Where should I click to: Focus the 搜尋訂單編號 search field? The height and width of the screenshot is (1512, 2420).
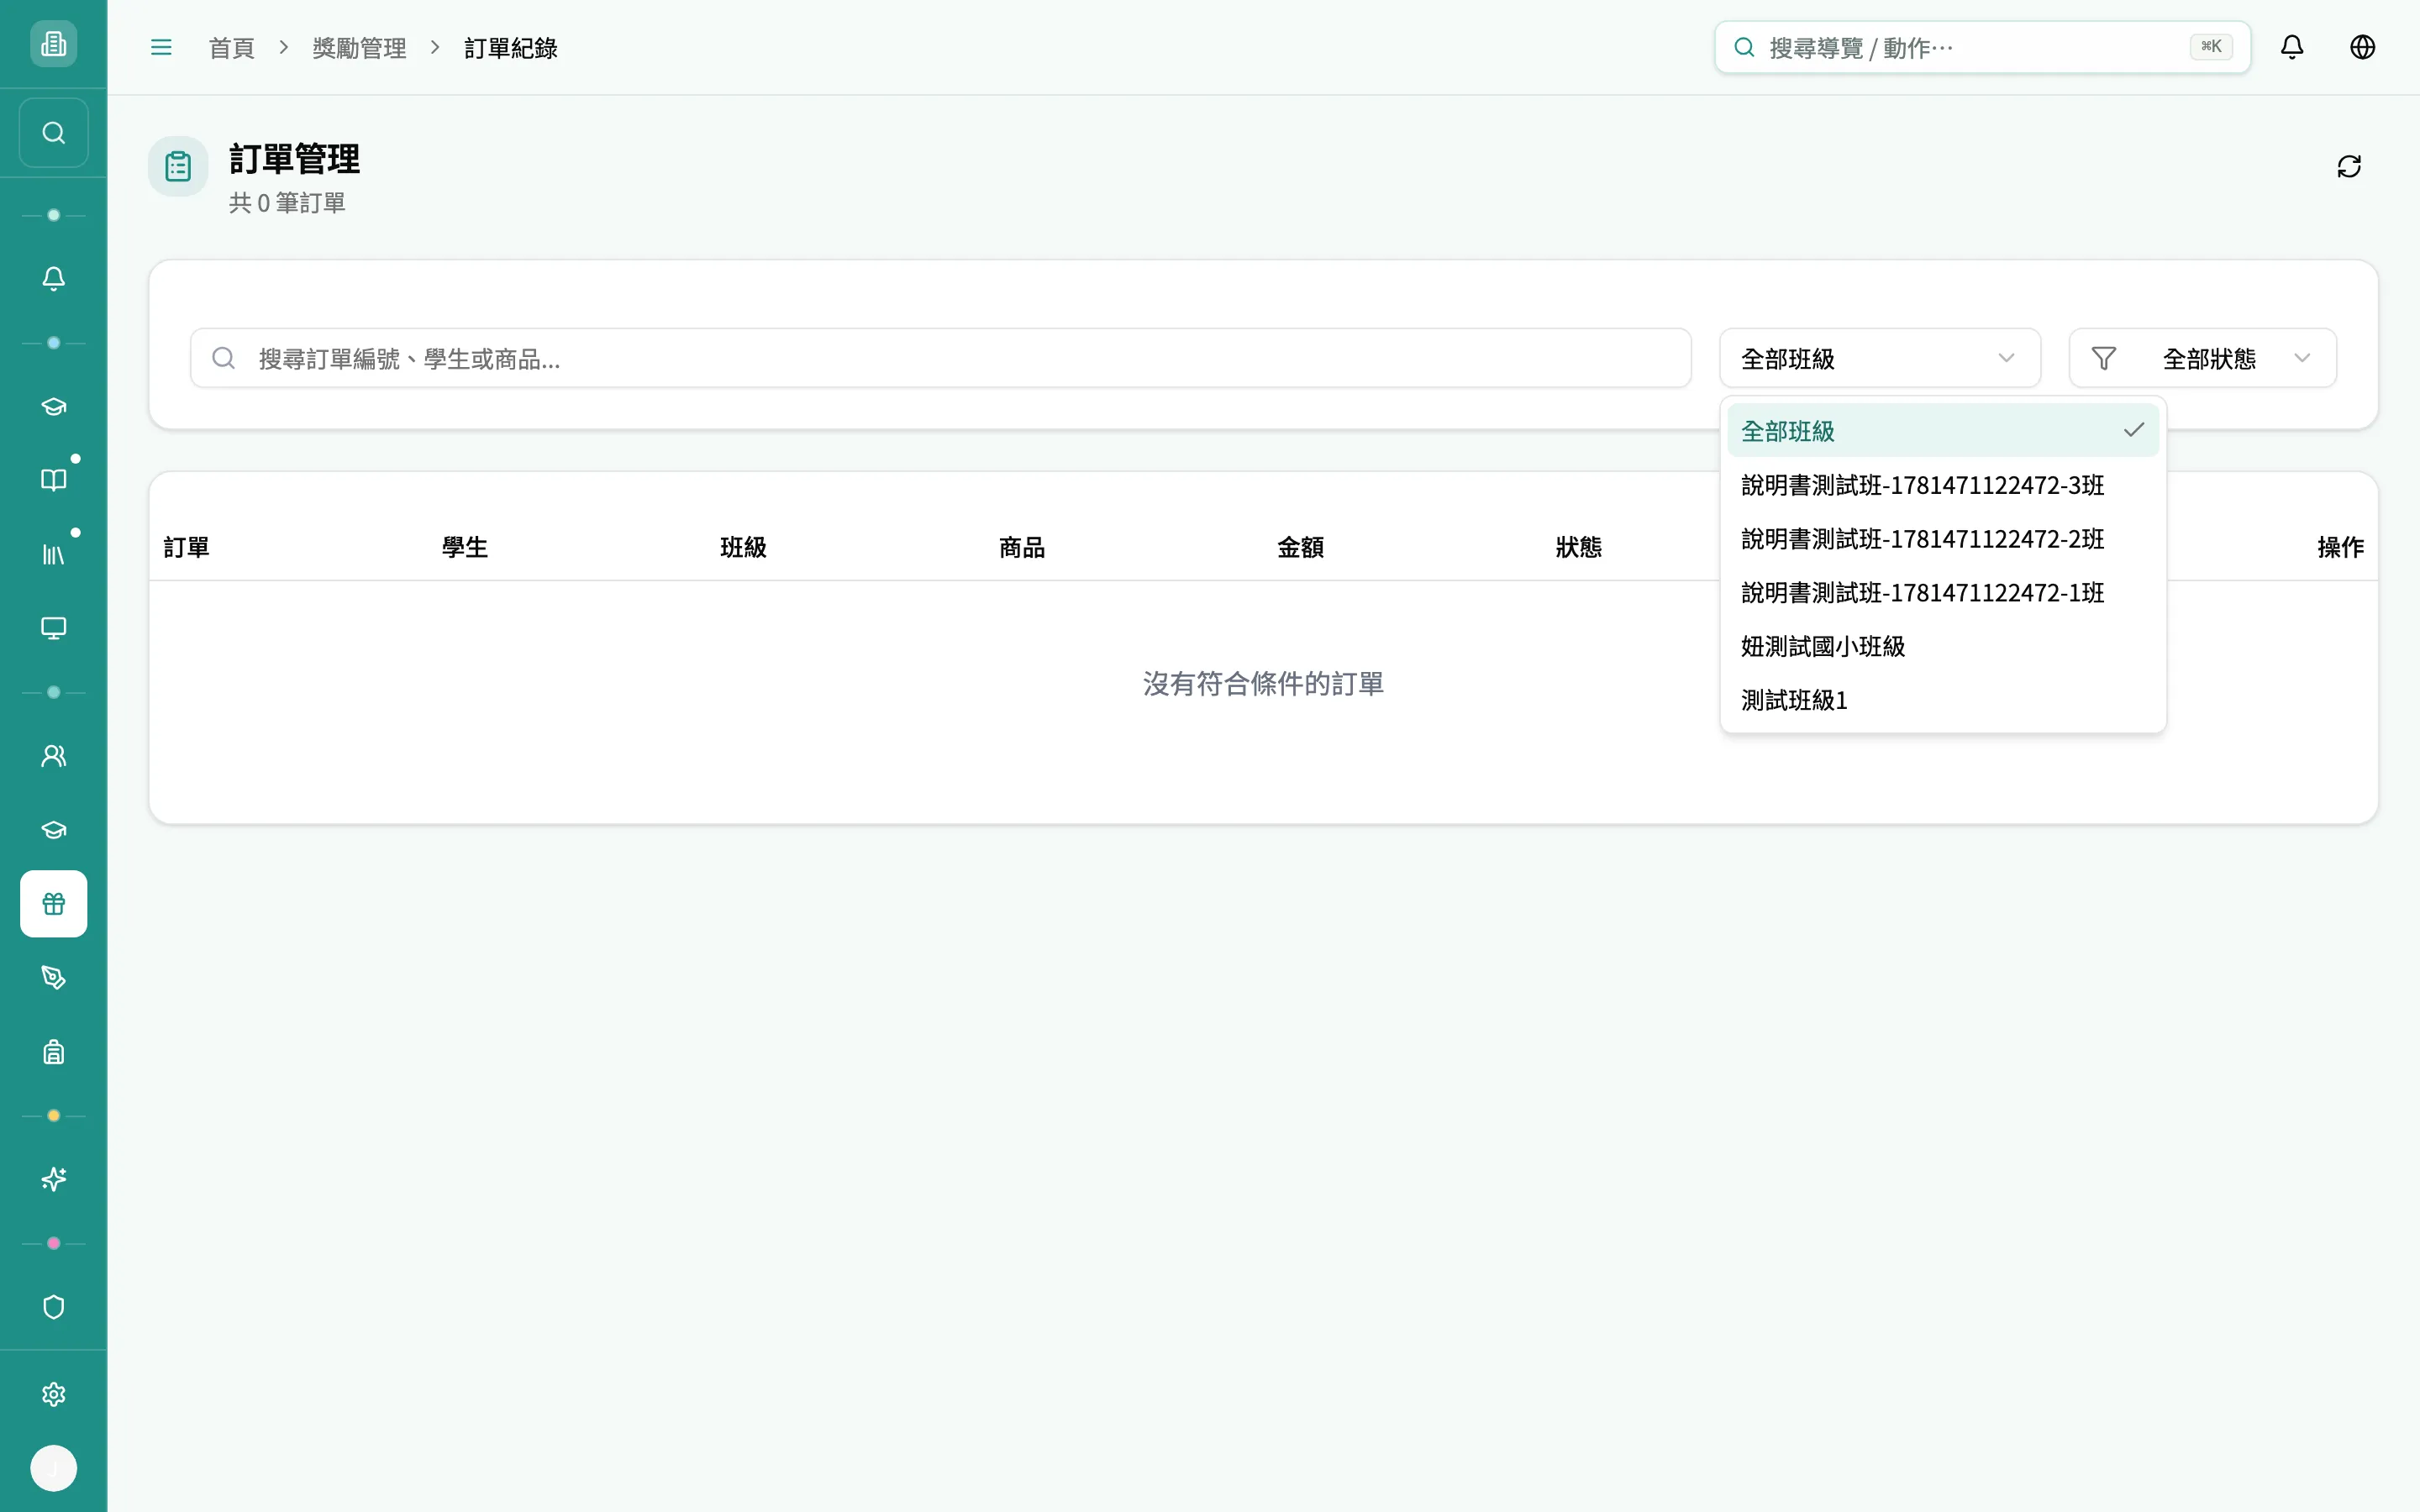click(x=940, y=358)
